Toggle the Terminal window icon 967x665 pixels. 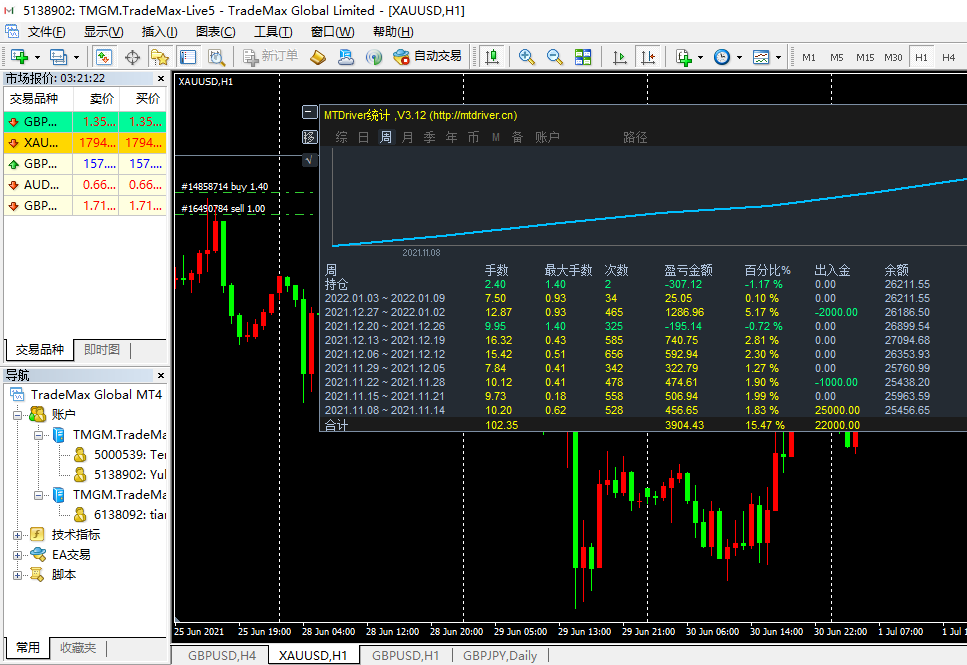tap(187, 57)
